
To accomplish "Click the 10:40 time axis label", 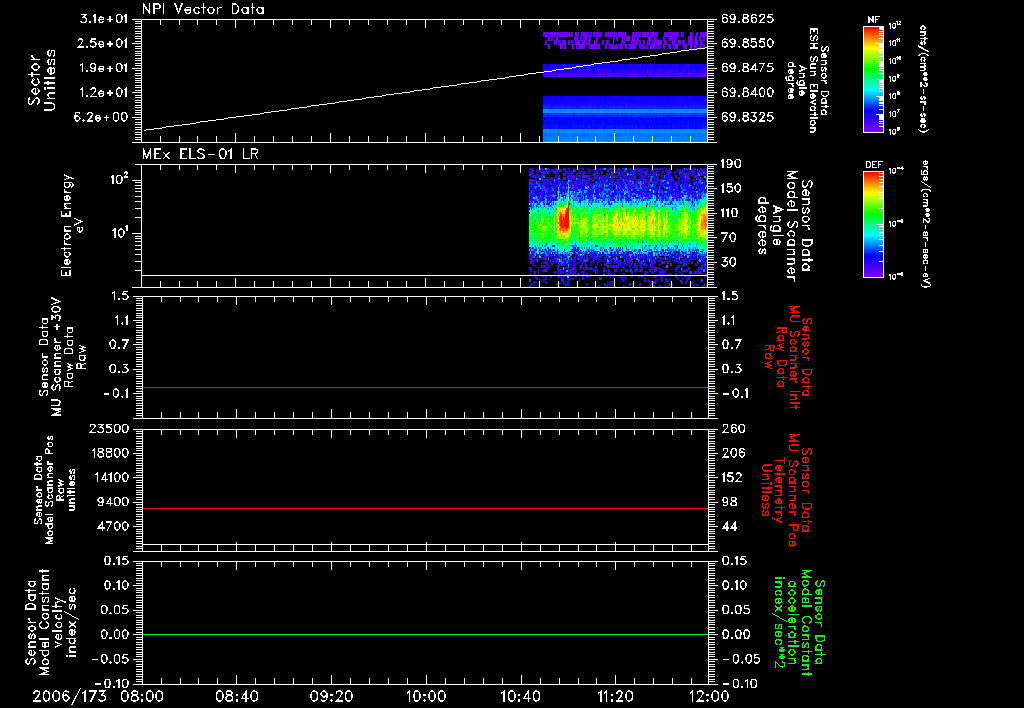I will pos(520,696).
